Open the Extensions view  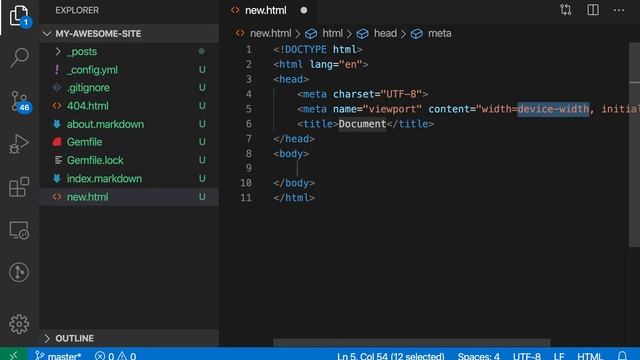coord(19,187)
